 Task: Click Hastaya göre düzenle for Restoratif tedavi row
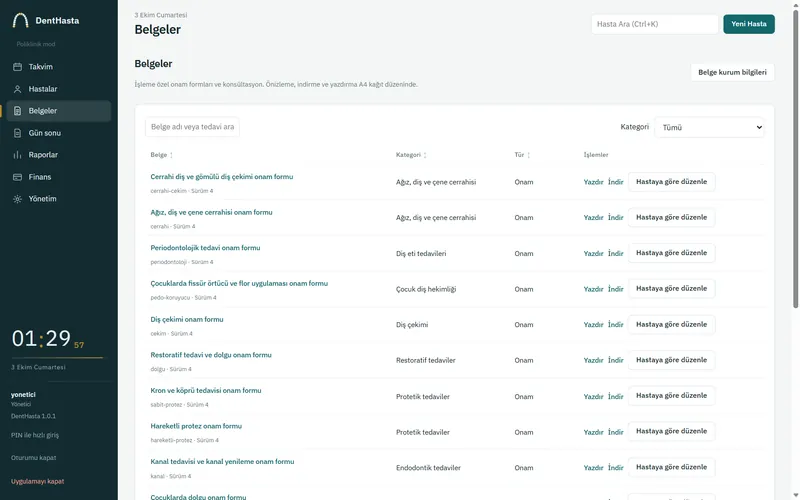(671, 360)
